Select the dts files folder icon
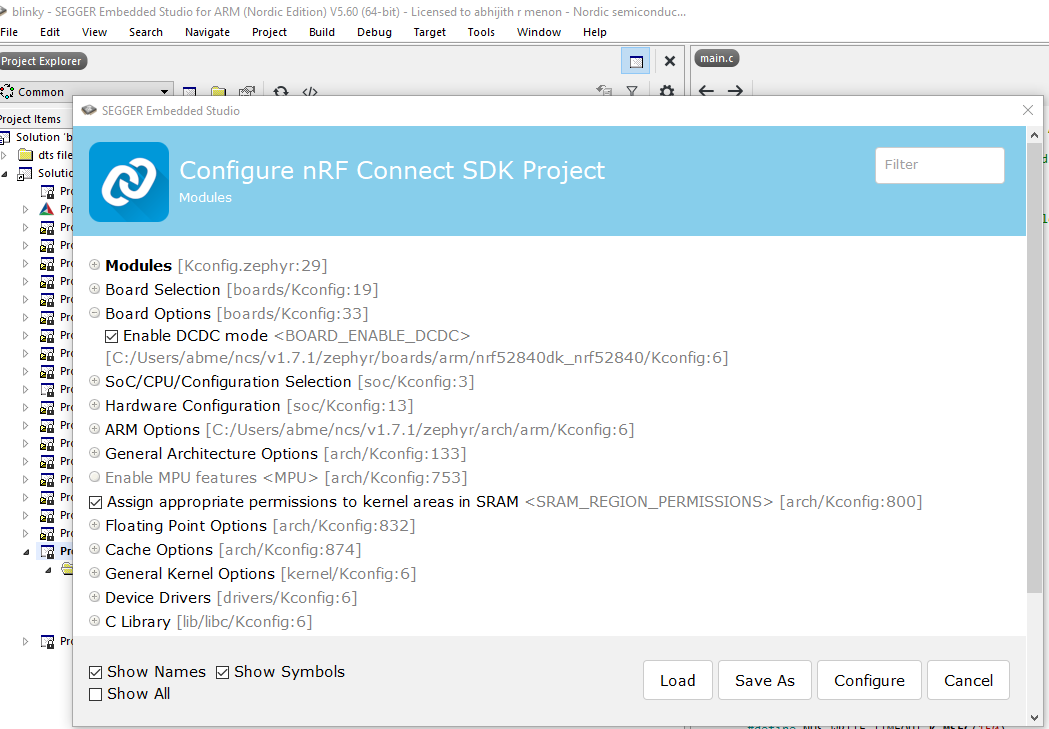Viewport: 1049px width, 729px height. point(25,155)
